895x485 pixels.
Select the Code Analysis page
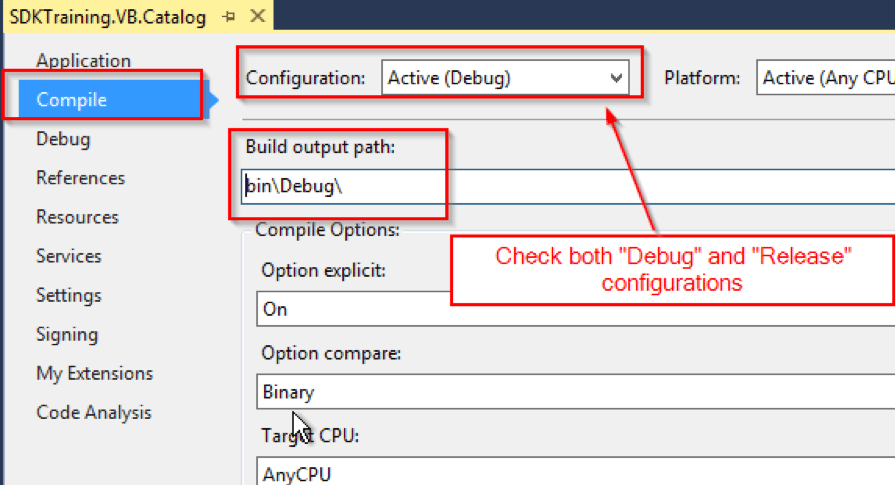coord(93,412)
